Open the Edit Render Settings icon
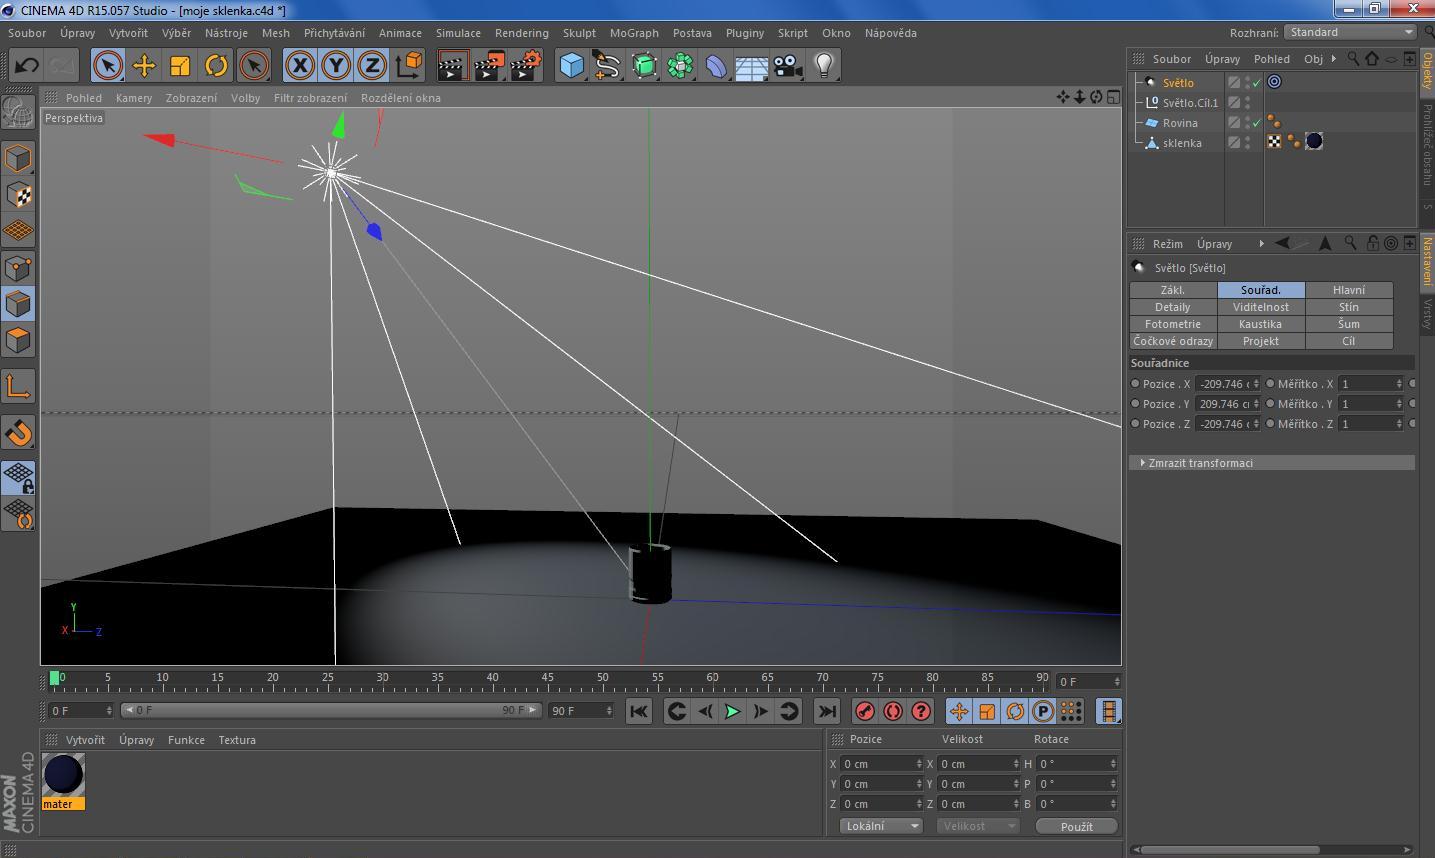This screenshot has width=1435, height=858. click(525, 66)
